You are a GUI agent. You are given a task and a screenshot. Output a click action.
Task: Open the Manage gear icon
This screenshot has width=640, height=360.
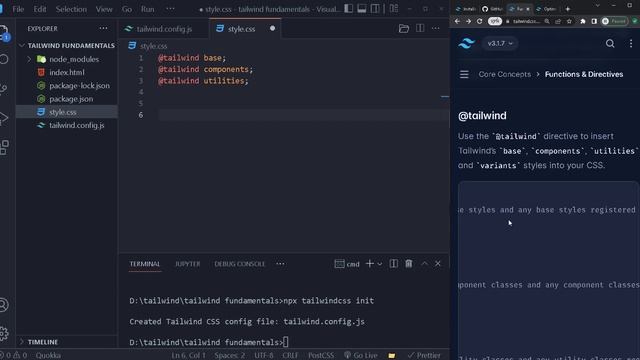coord(4,333)
